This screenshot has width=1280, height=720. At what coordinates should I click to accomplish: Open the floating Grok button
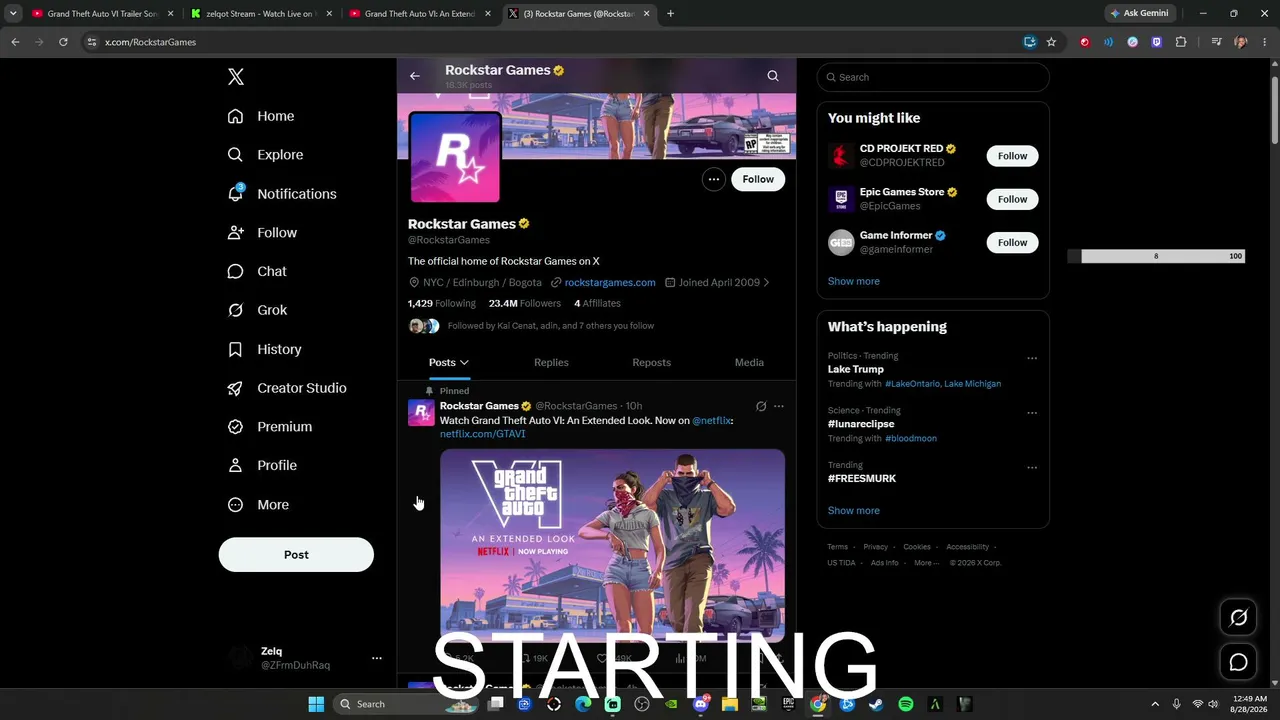pyautogui.click(x=1238, y=618)
